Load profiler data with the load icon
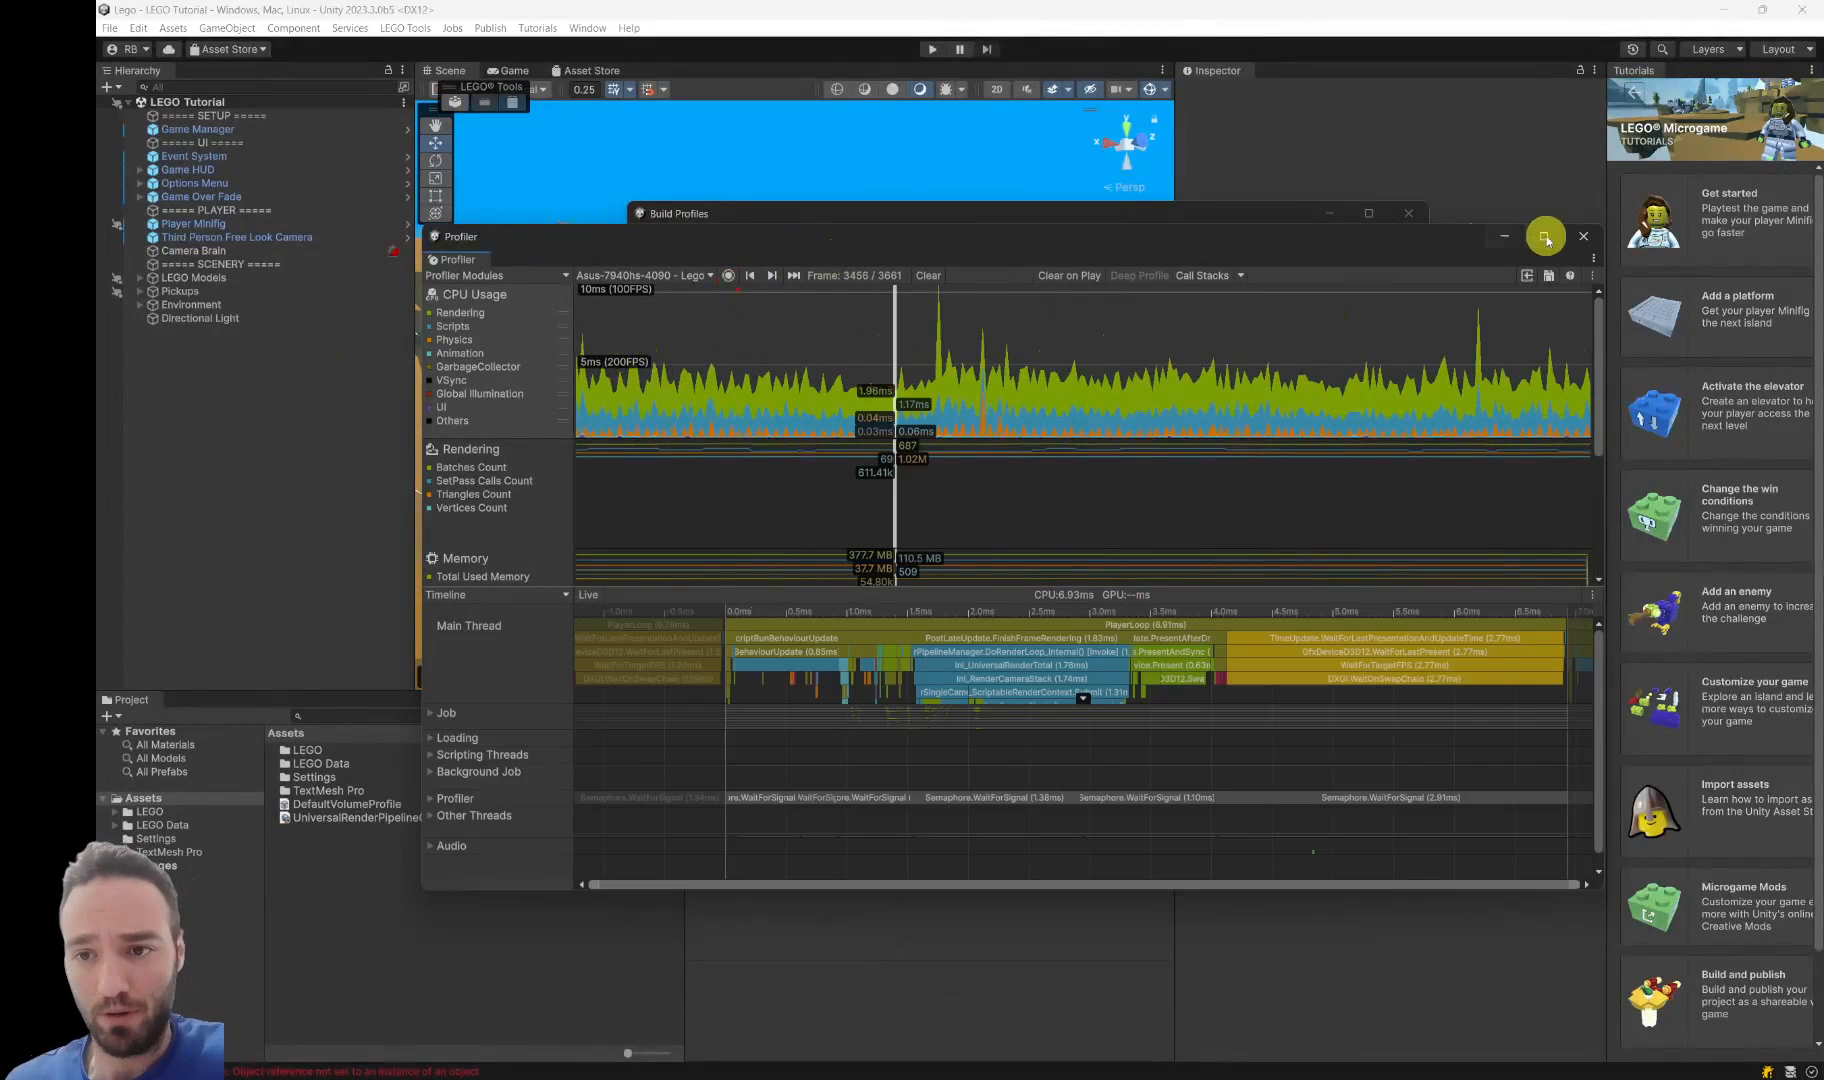The image size is (1824, 1080). pos(1527,276)
